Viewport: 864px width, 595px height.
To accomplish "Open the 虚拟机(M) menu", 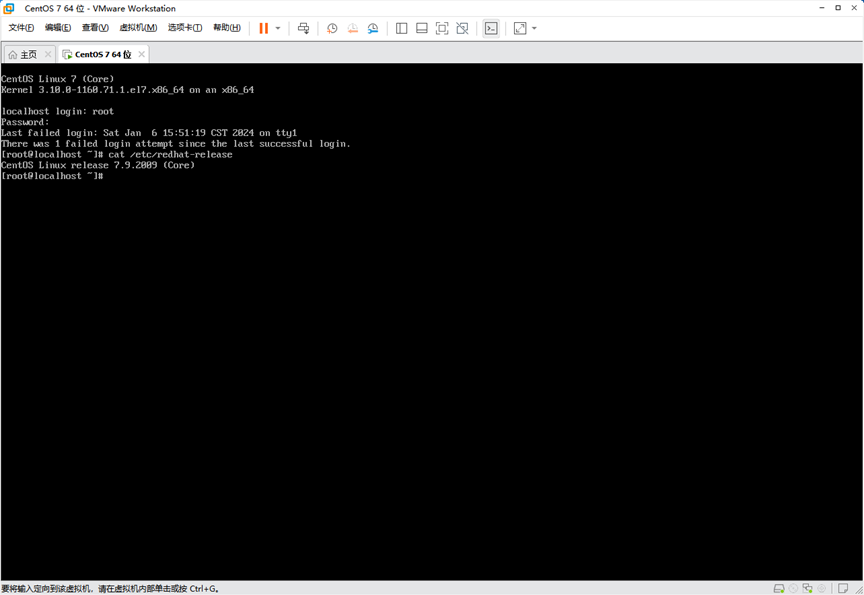I will (x=138, y=28).
